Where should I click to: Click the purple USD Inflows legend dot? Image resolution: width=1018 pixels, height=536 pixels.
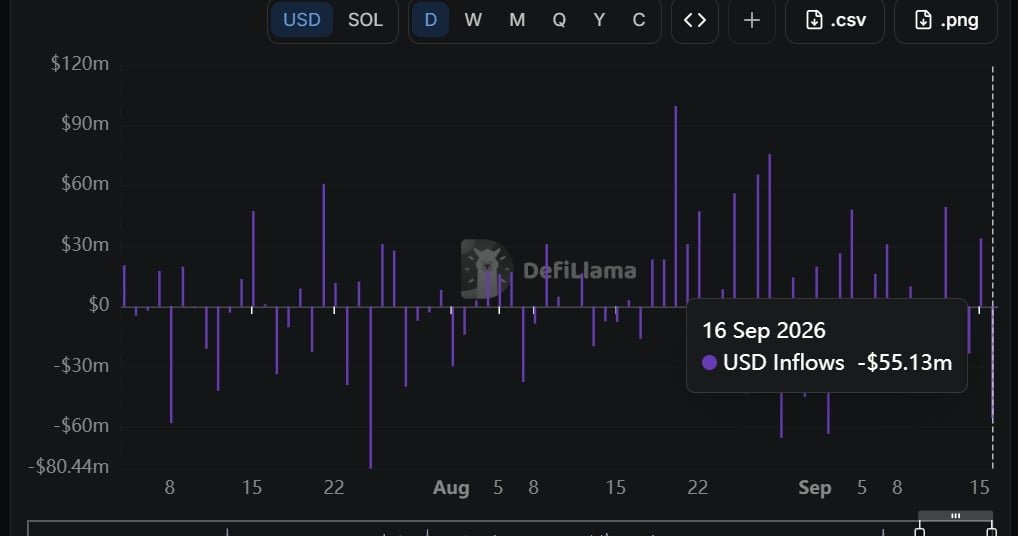[x=710, y=363]
